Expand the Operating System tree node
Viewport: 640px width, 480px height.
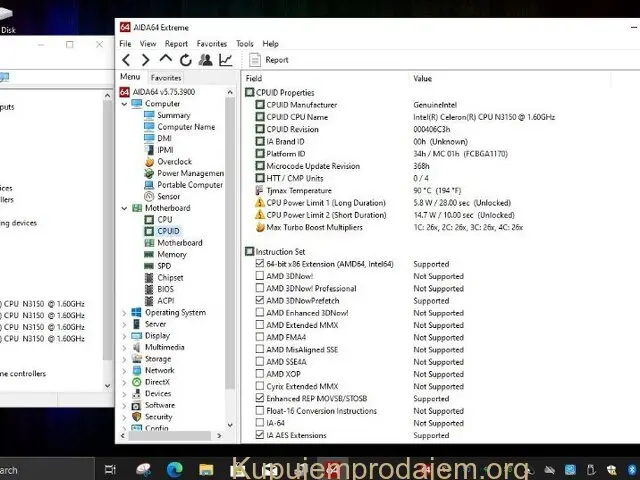click(x=124, y=312)
